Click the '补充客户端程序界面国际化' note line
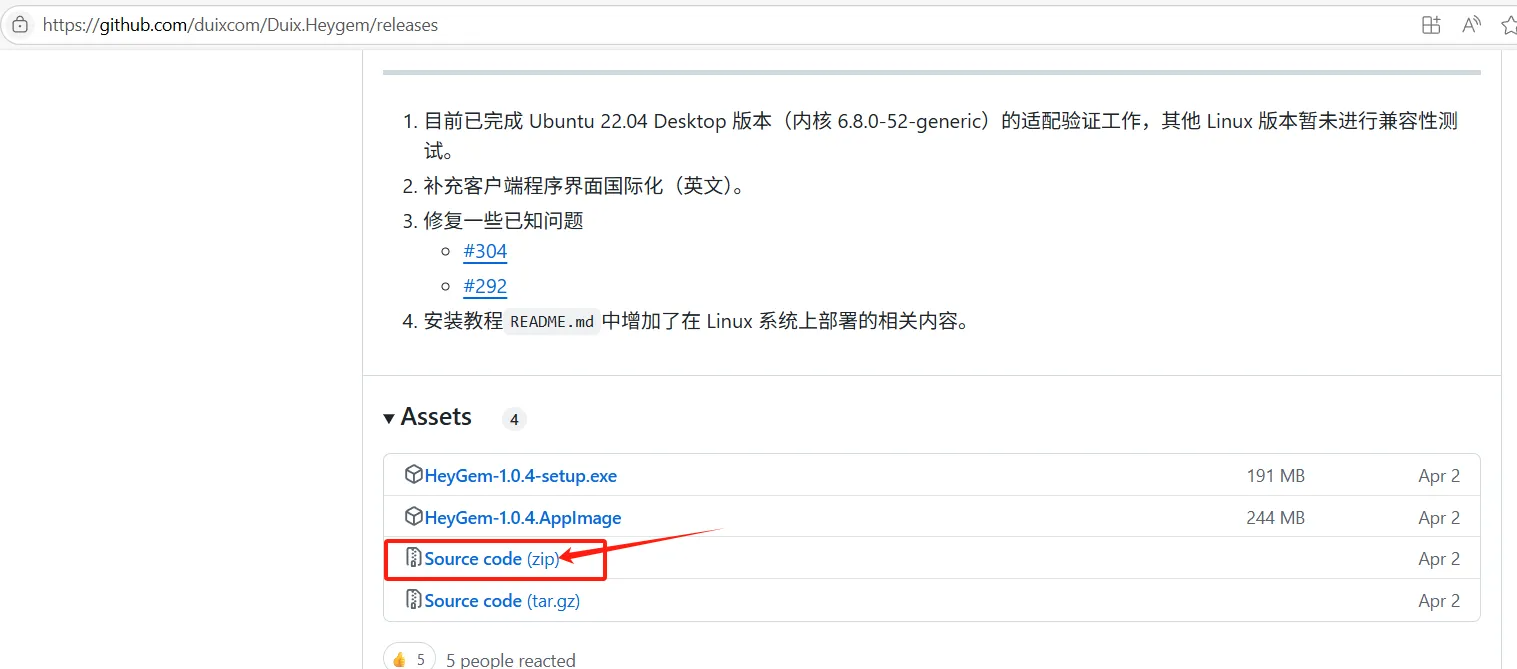The image size is (1517, 669). click(x=584, y=186)
